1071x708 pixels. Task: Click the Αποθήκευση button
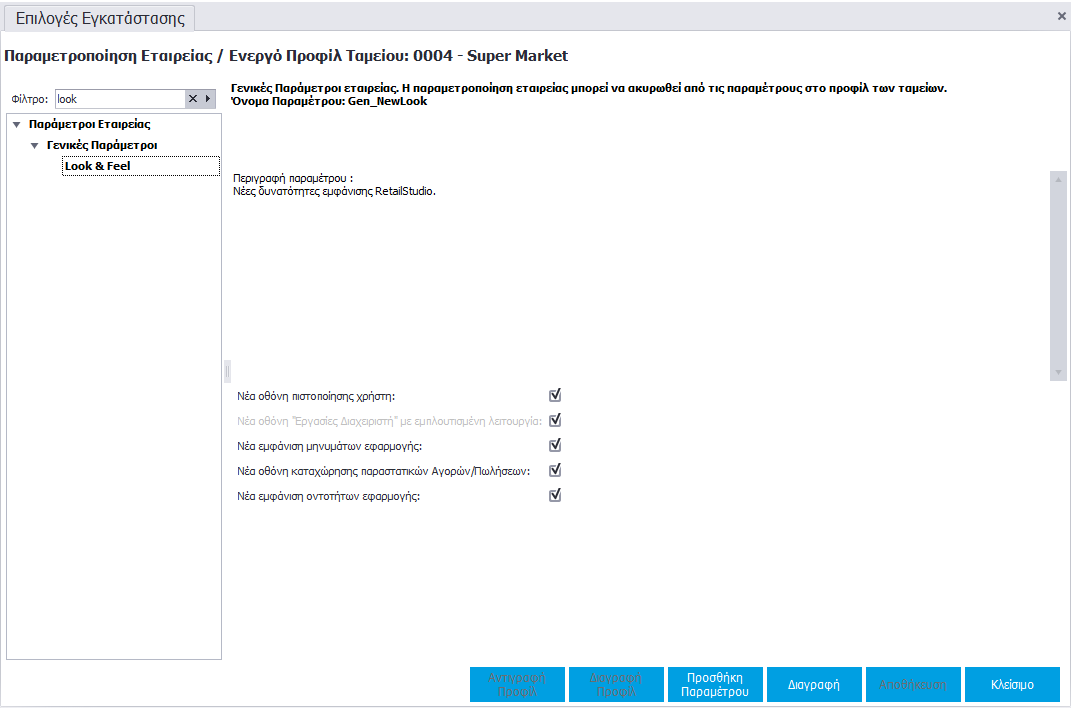[x=913, y=685]
